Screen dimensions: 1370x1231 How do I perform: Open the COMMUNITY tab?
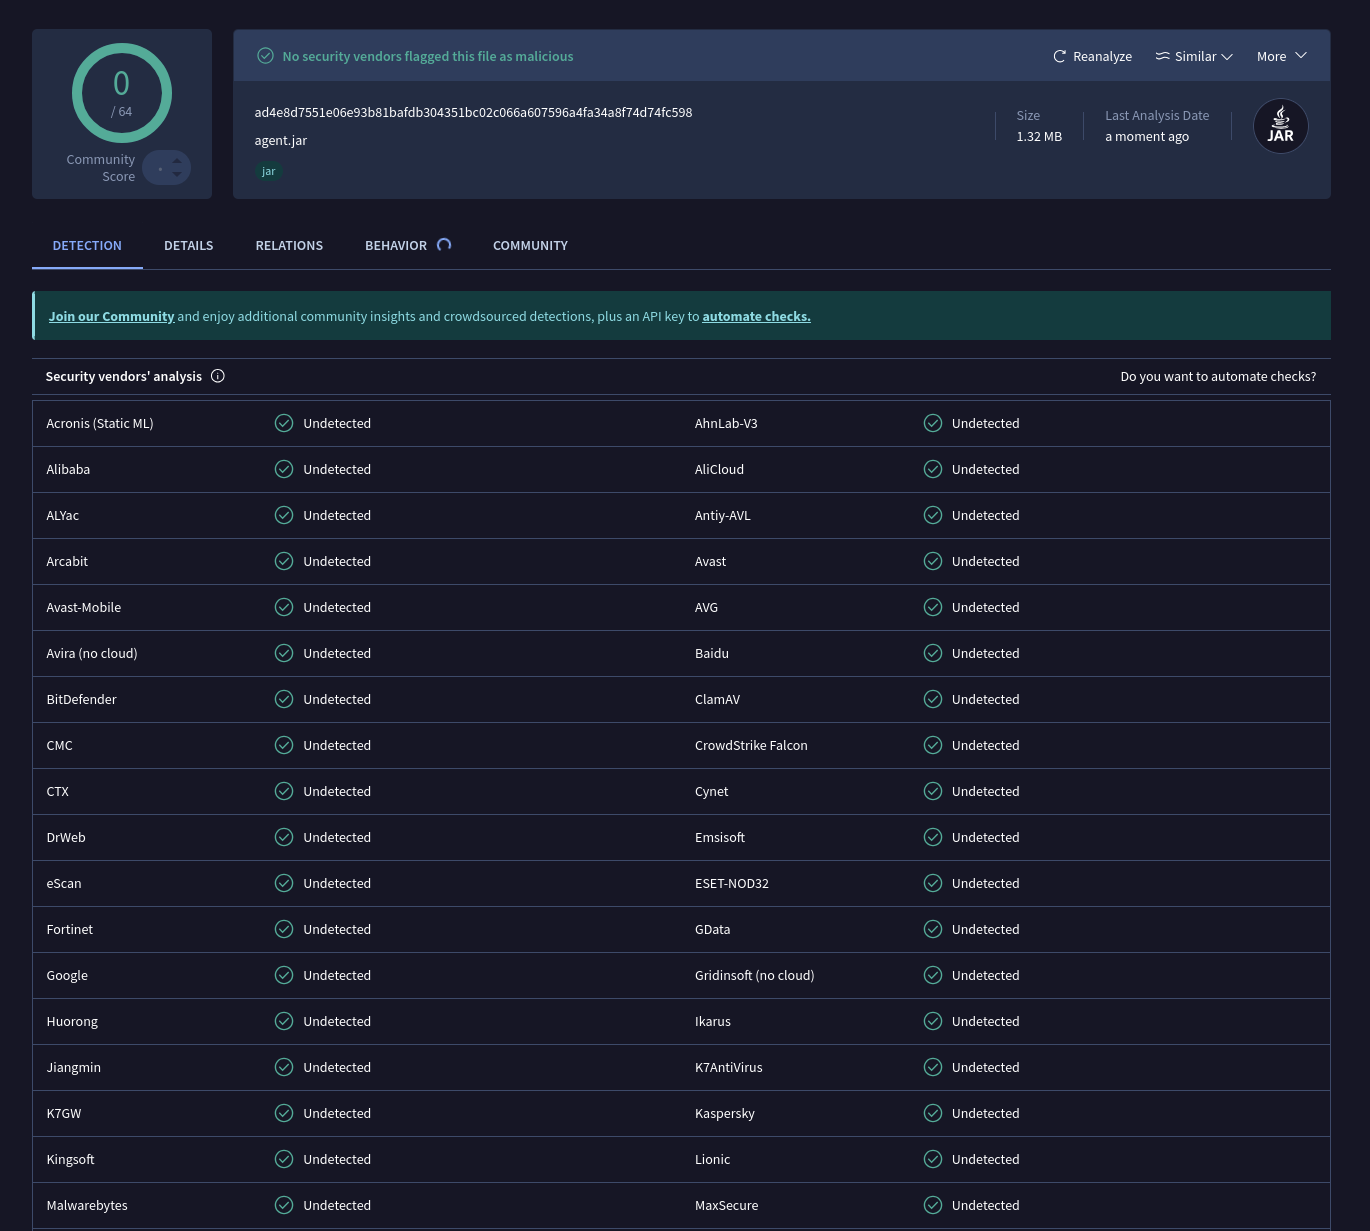(x=530, y=245)
